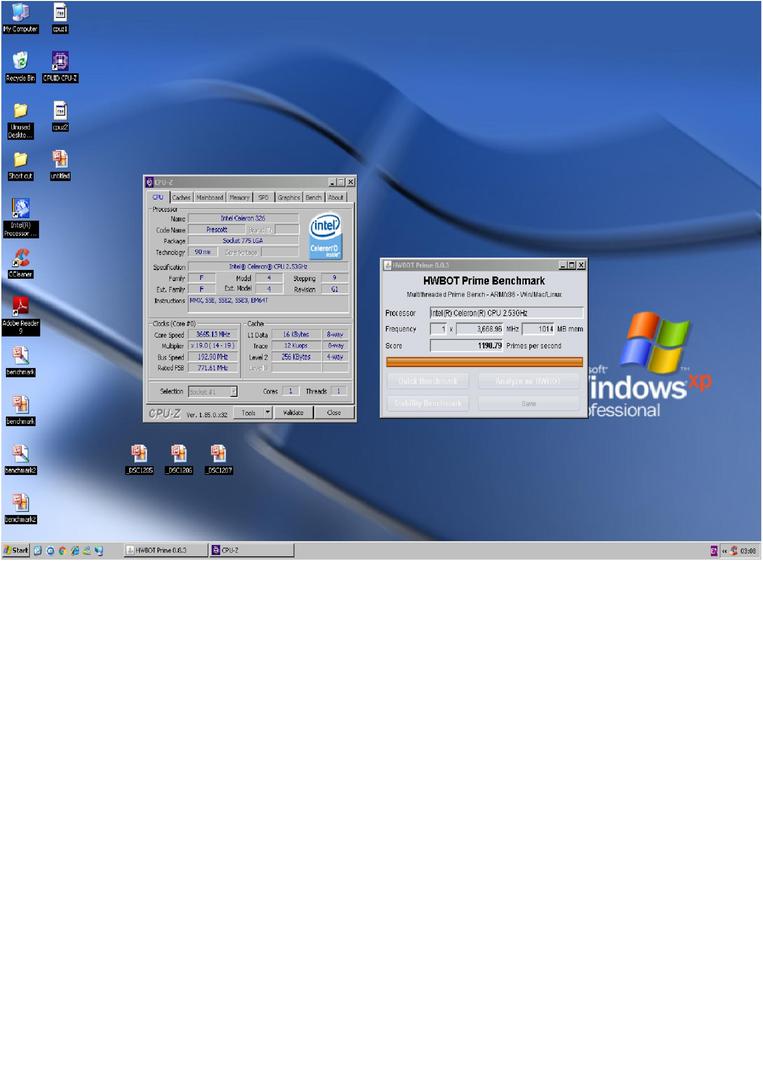Click the 3,668.96 MHz frequency field
This screenshot has width=763, height=1080.
(480, 329)
